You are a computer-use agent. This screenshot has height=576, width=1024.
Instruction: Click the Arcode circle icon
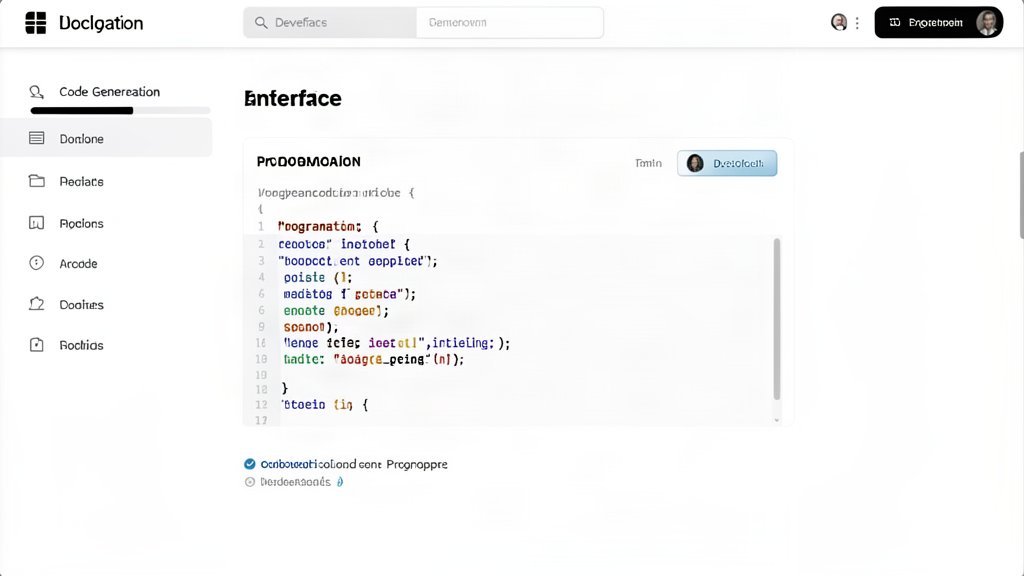37,263
